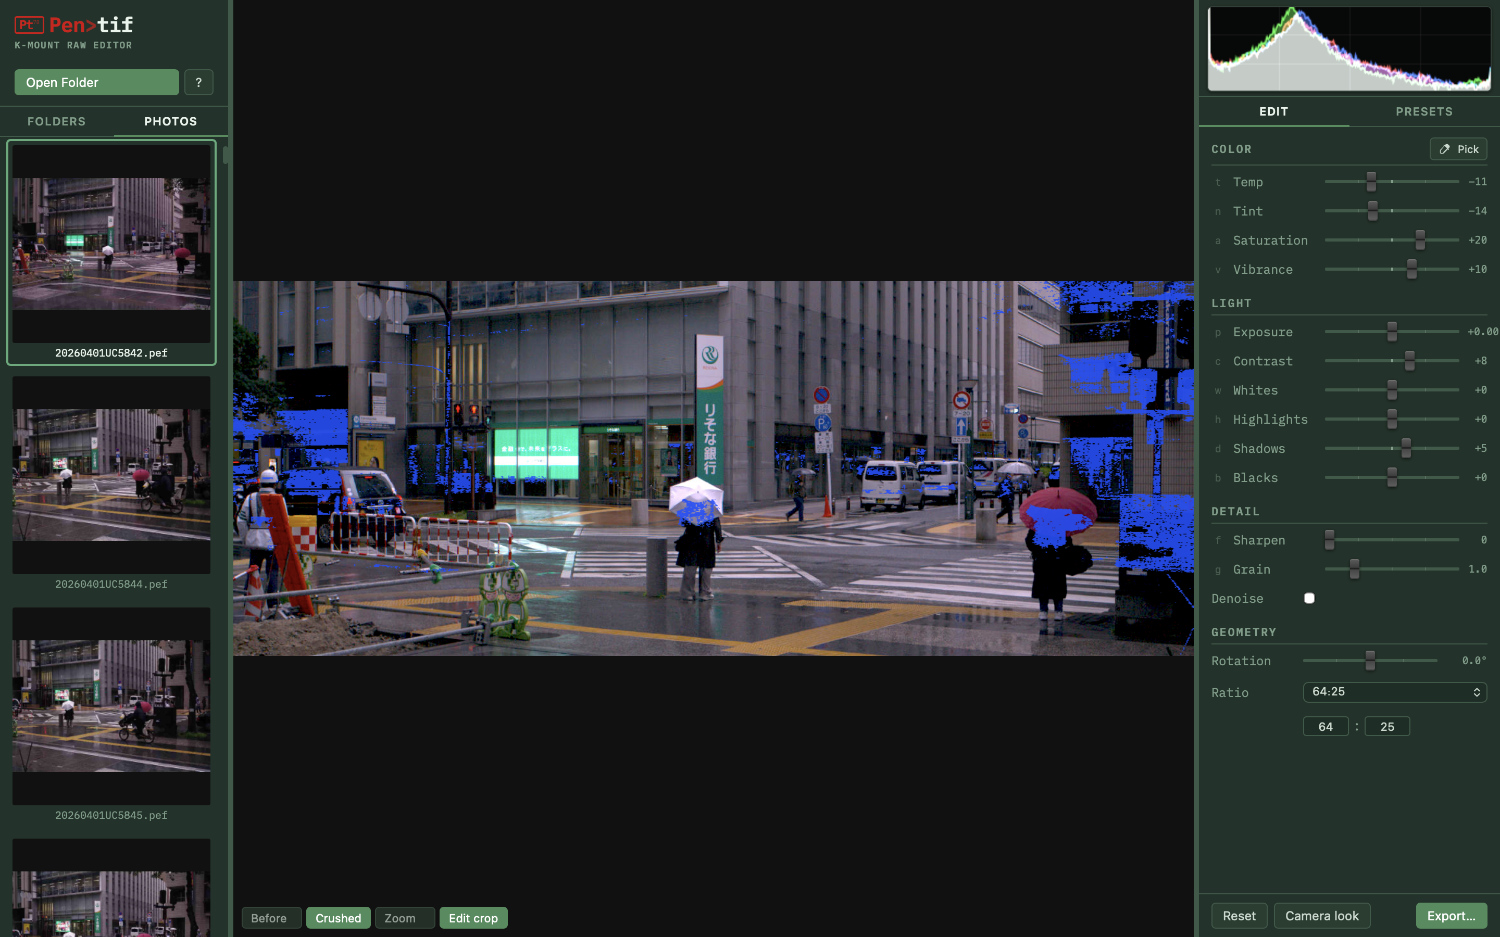Click the Export button
This screenshot has width=1500, height=937.
1450,916
